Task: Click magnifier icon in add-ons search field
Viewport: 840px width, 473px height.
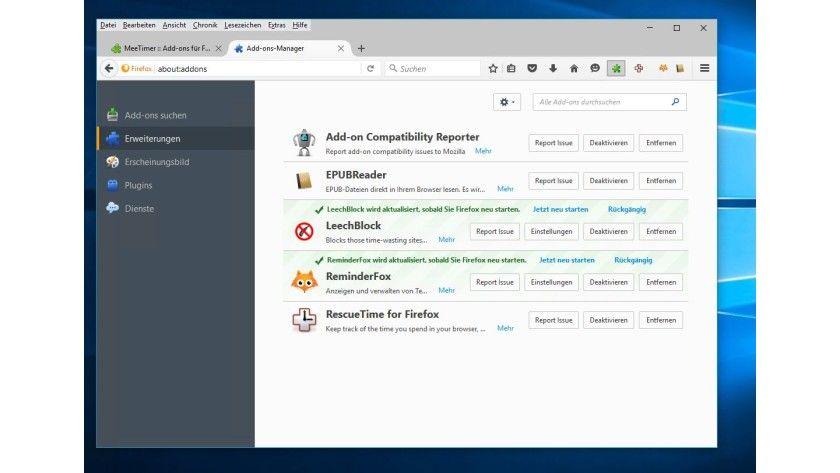Action: [675, 102]
